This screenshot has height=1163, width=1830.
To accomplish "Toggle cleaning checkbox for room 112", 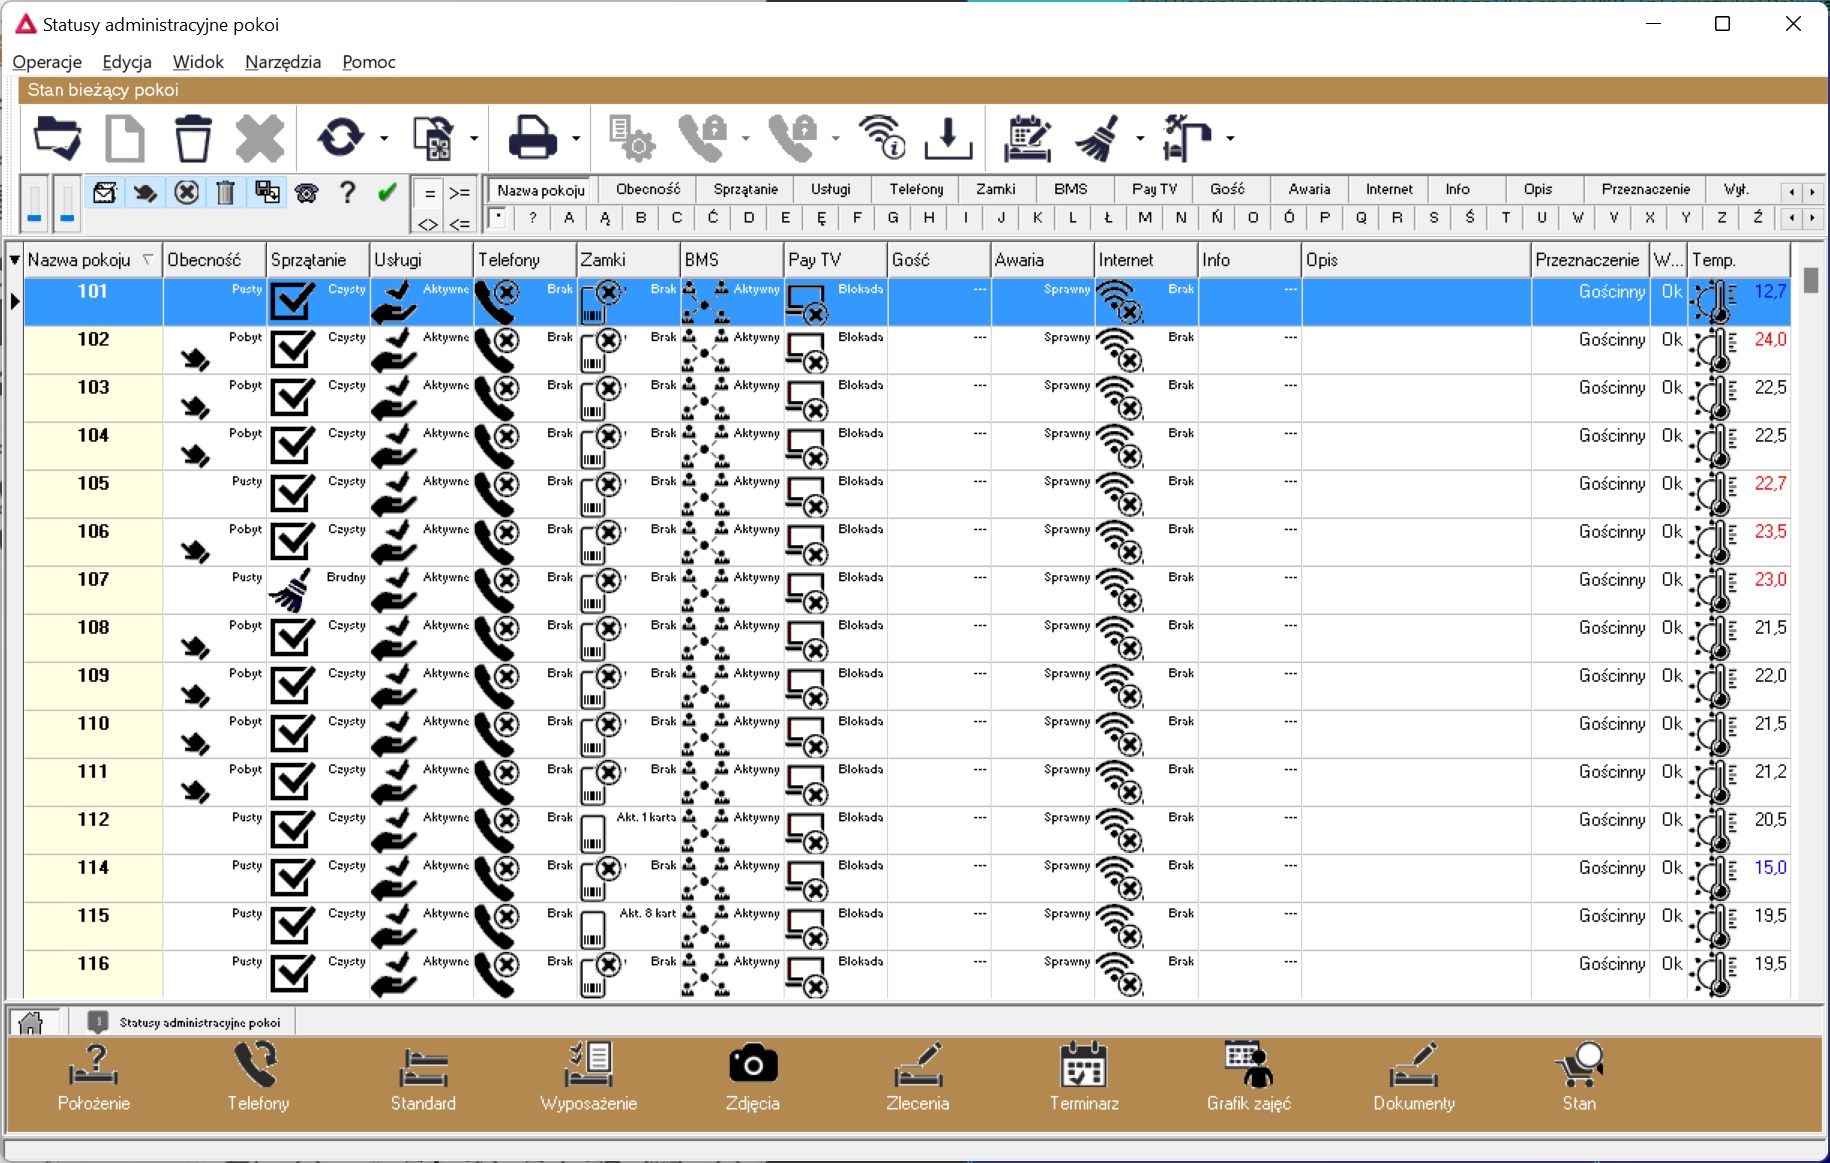I will 292,830.
